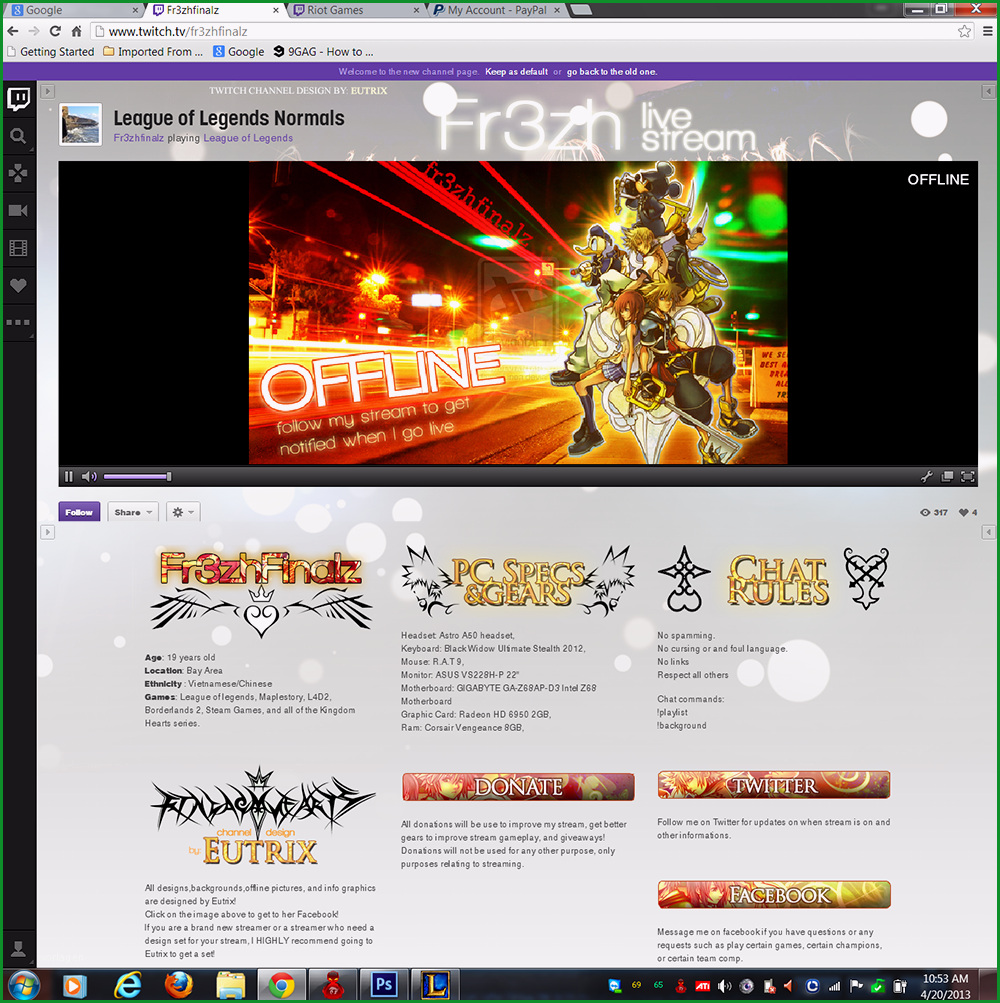Image resolution: width=1000 pixels, height=1003 pixels.
Task: Open Getting Started bookmark
Action: pyautogui.click(x=51, y=52)
